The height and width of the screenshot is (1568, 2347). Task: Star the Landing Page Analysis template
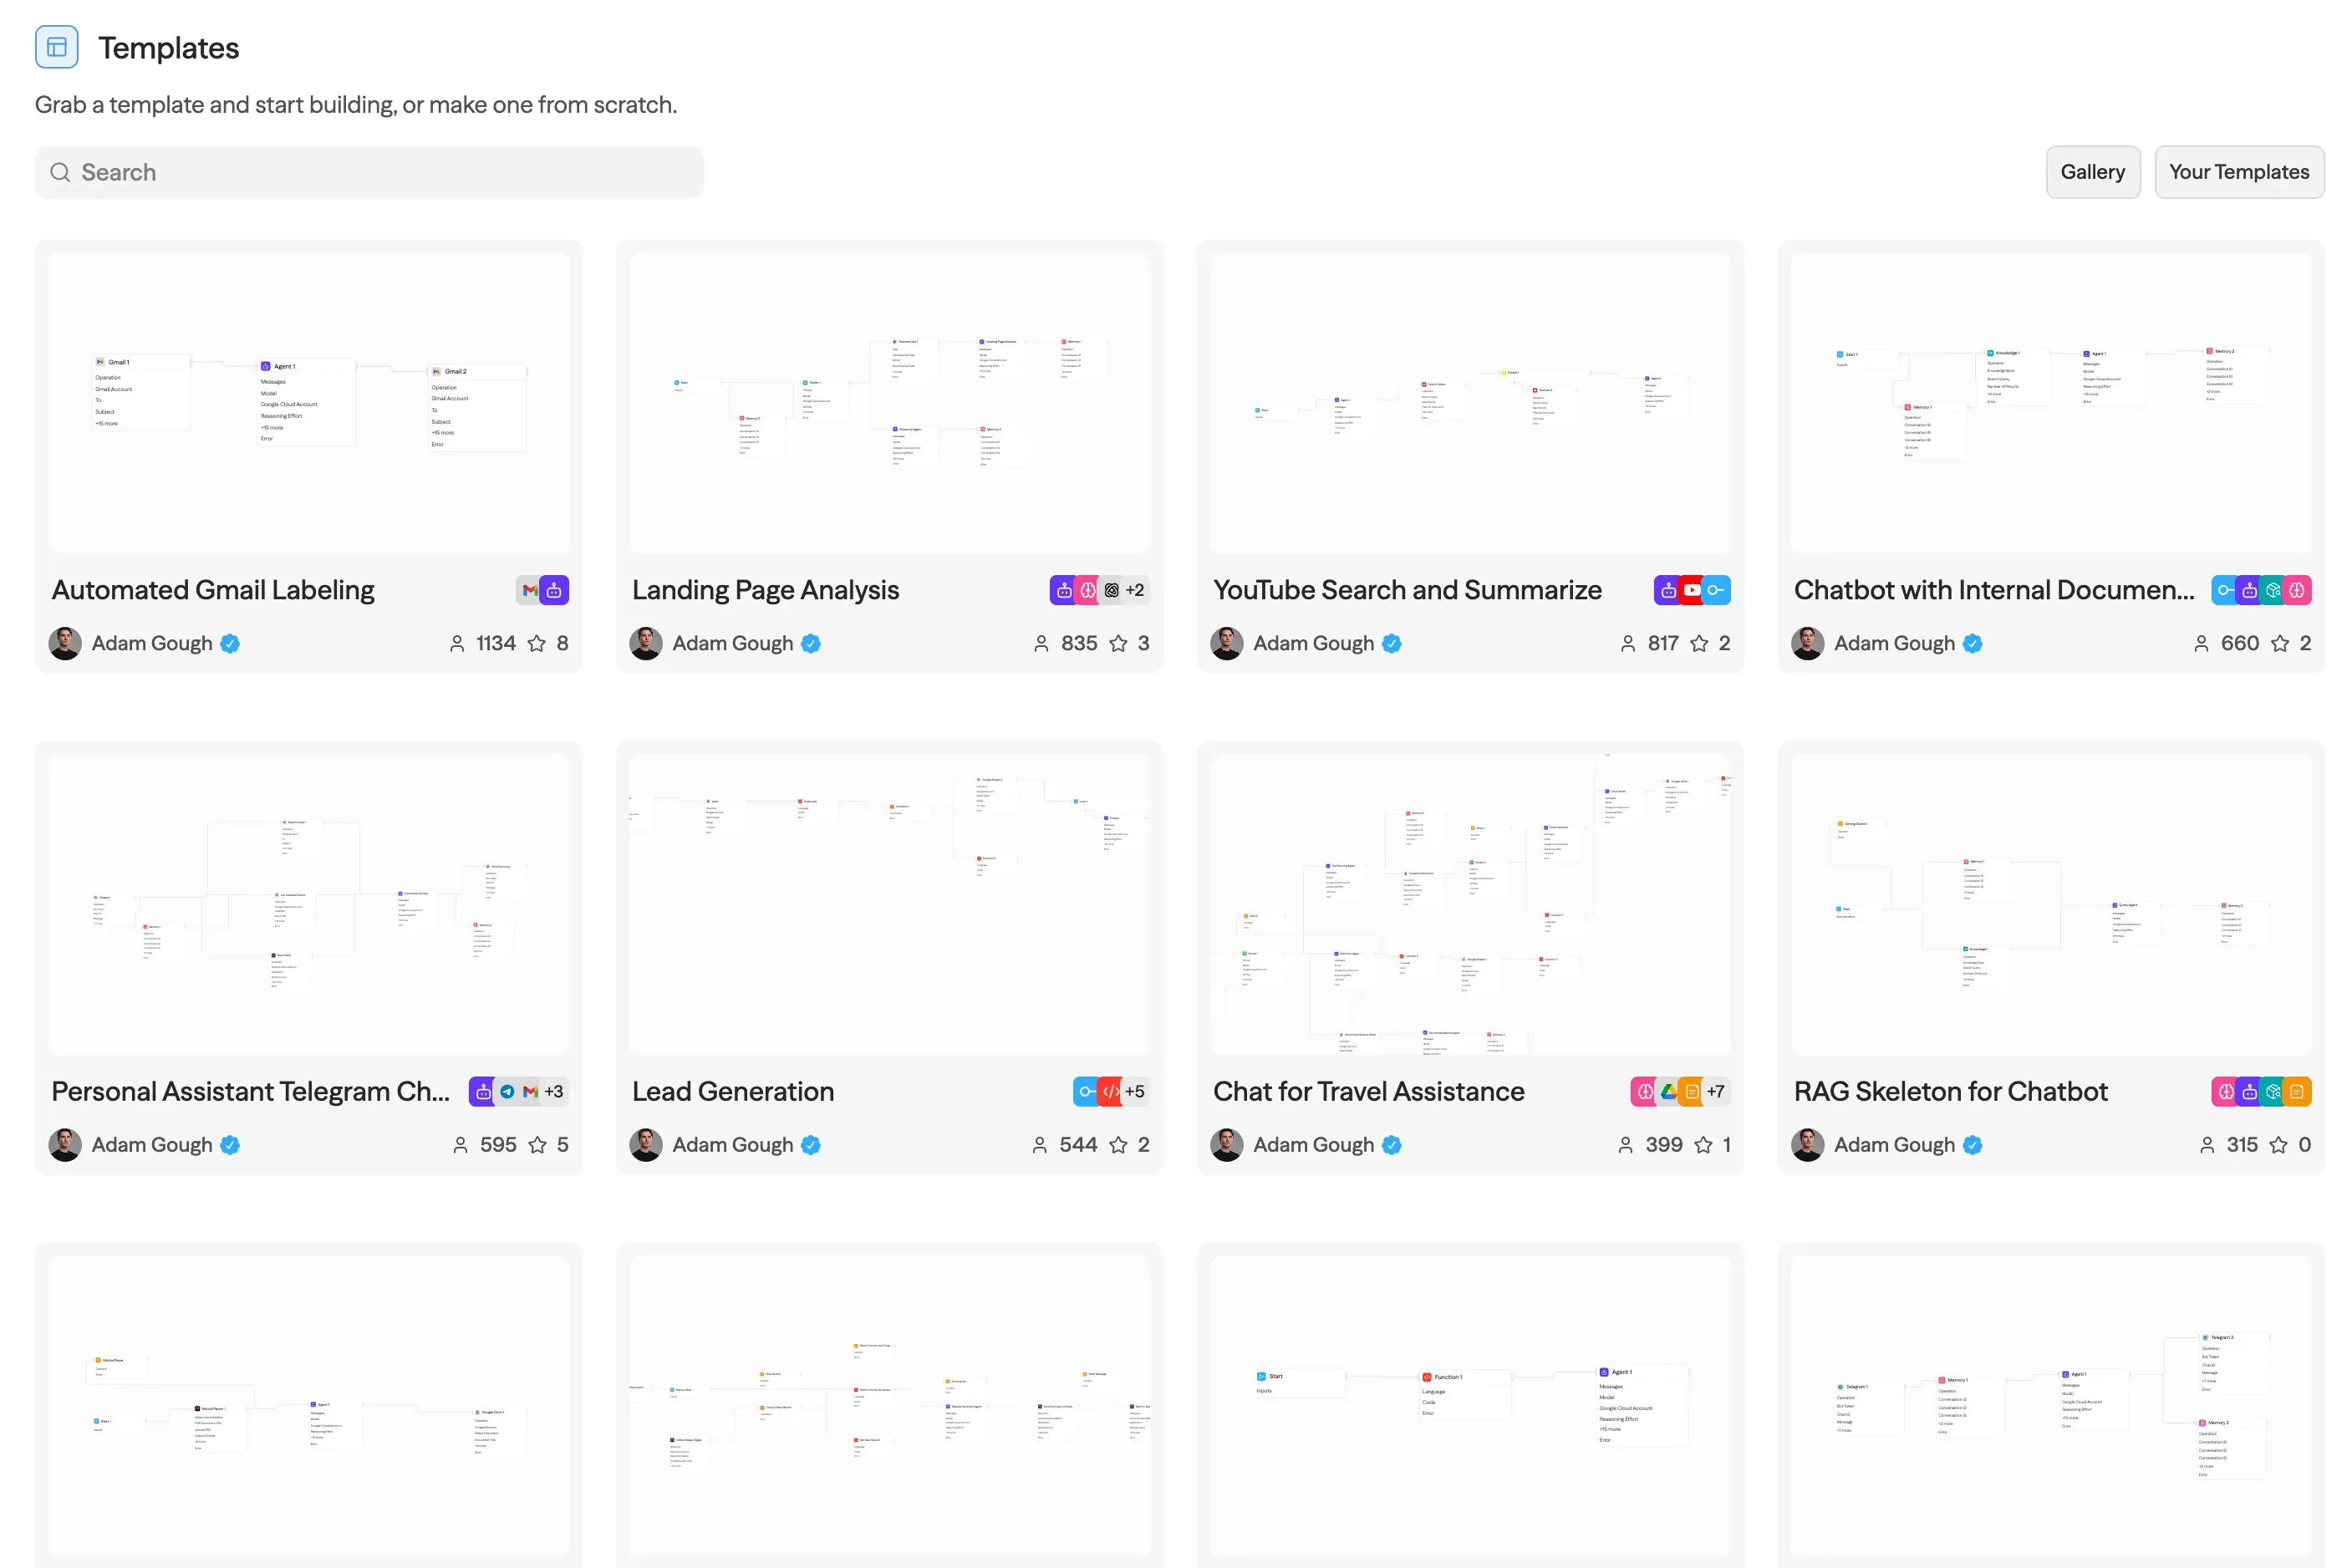pos(1118,643)
